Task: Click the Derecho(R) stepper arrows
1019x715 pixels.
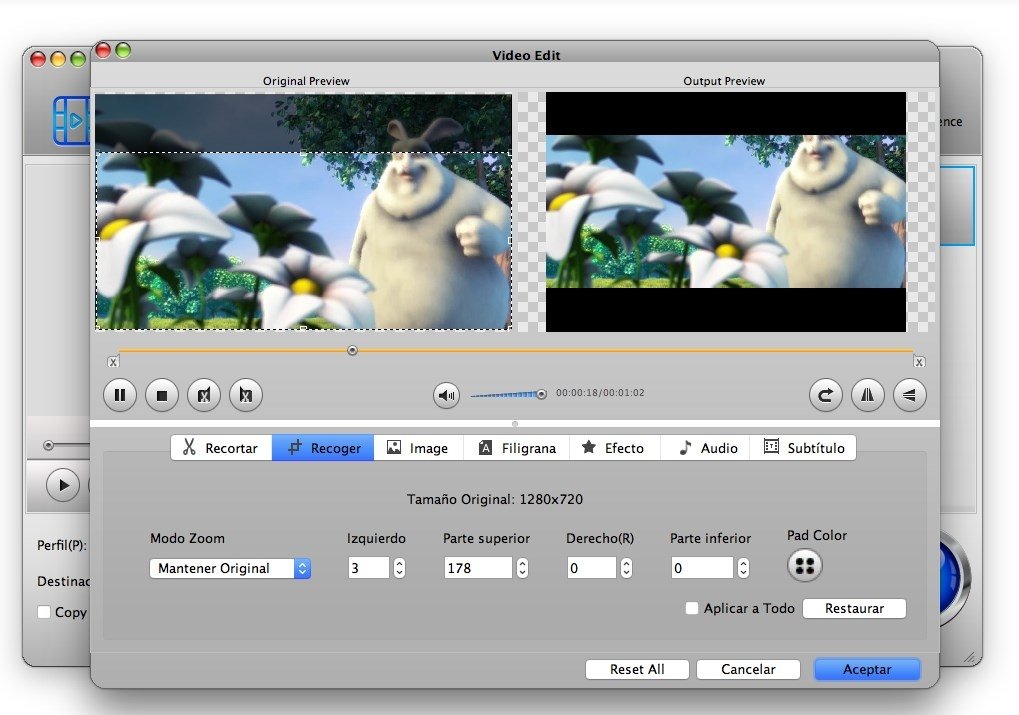Action: point(626,568)
